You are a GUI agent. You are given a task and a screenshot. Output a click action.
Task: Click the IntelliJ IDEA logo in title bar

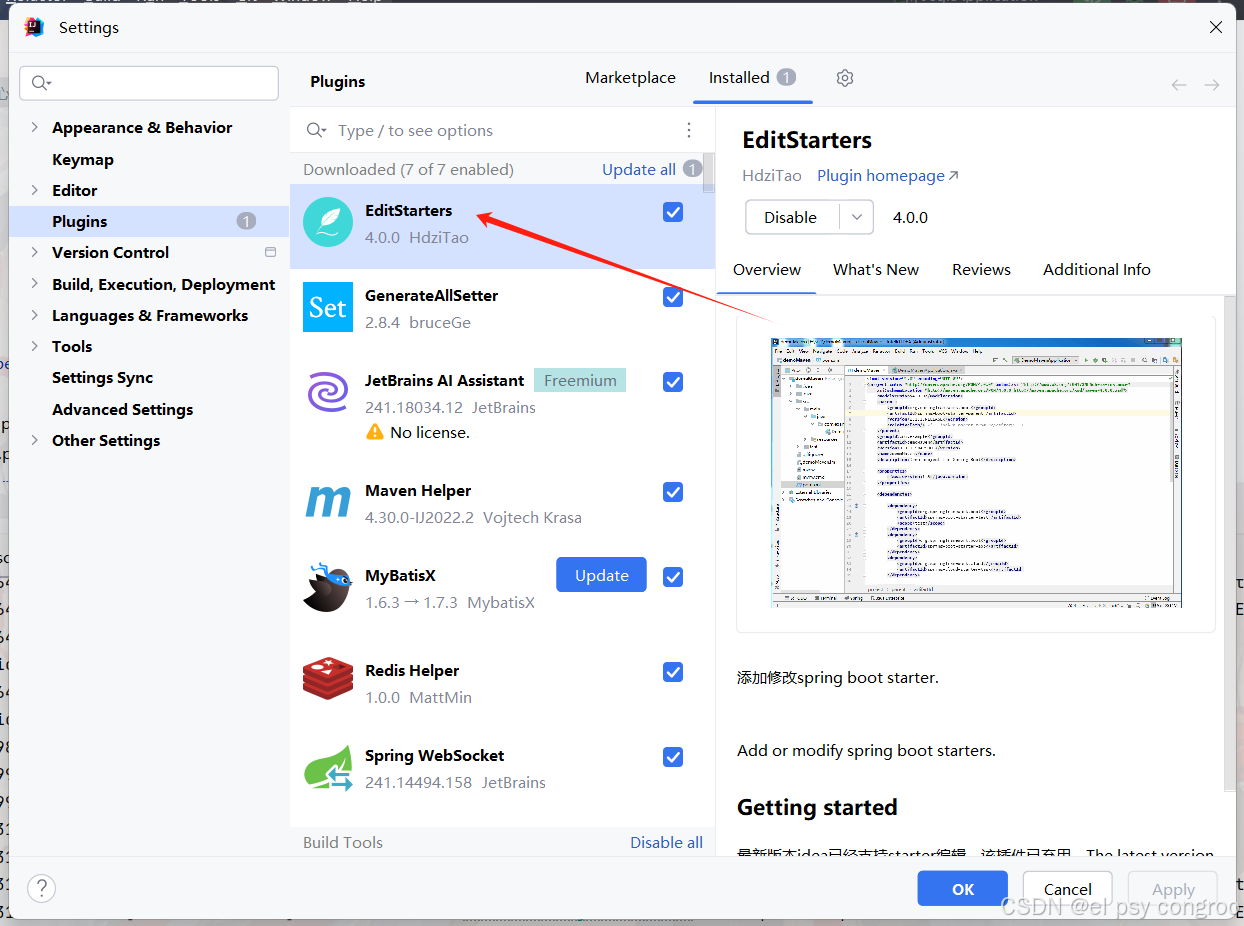click(x=34, y=27)
